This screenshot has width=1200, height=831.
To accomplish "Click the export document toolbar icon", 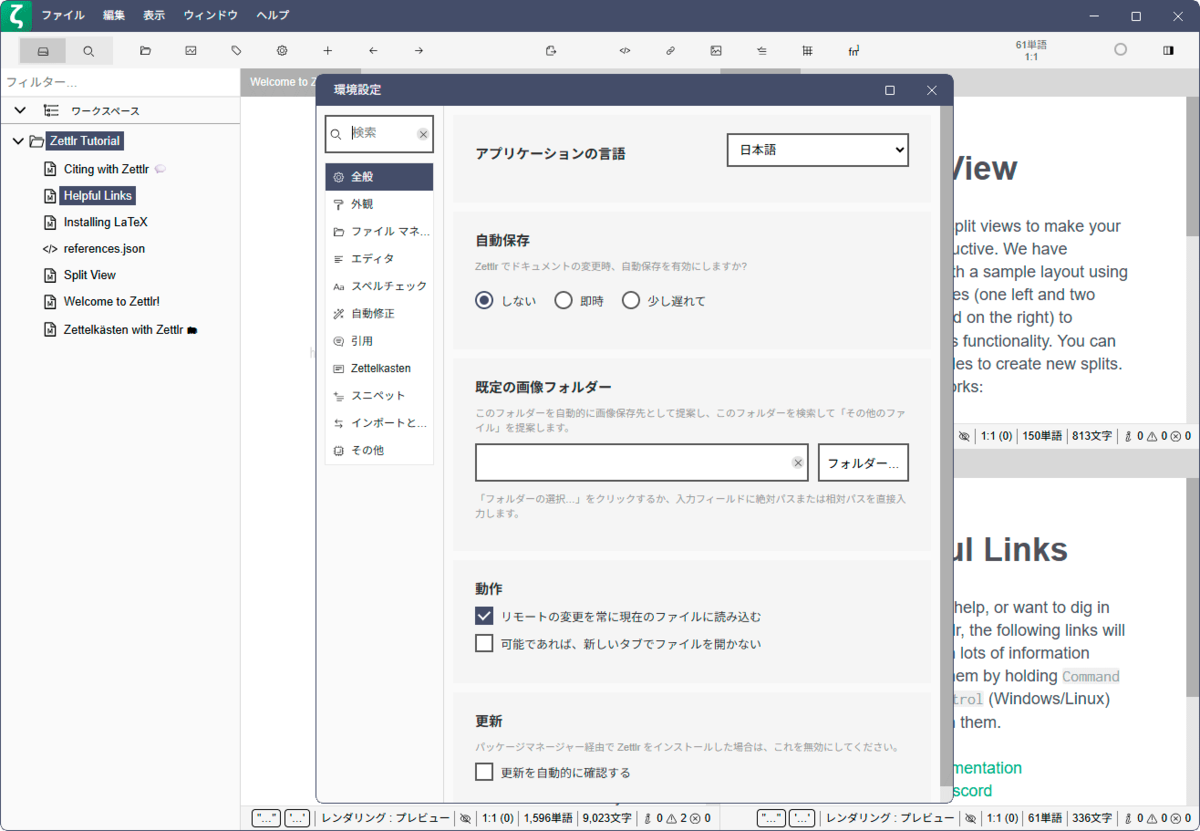I will click(x=551, y=51).
